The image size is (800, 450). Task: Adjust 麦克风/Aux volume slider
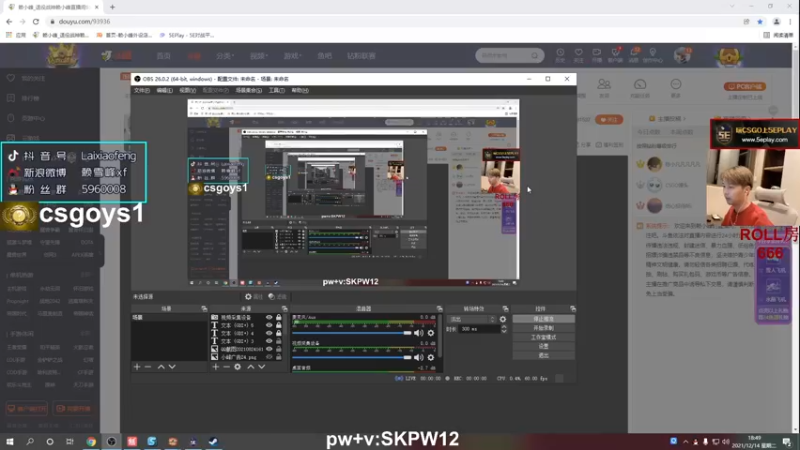click(352, 333)
